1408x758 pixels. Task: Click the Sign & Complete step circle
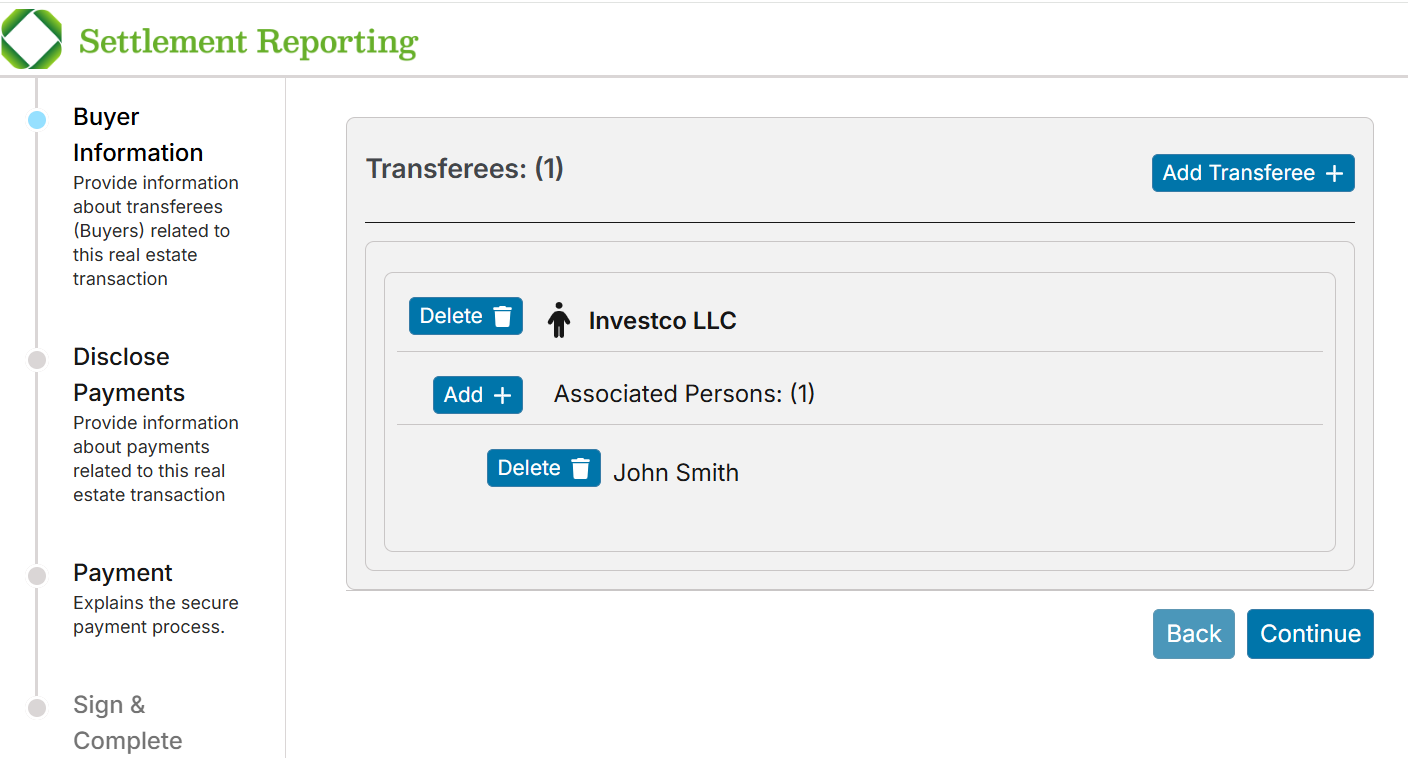(x=37, y=708)
